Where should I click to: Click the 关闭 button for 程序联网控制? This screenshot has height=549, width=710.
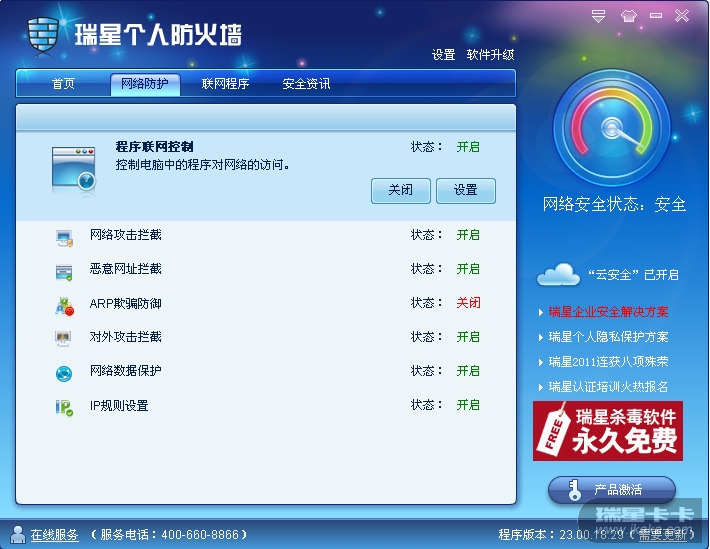(x=401, y=190)
